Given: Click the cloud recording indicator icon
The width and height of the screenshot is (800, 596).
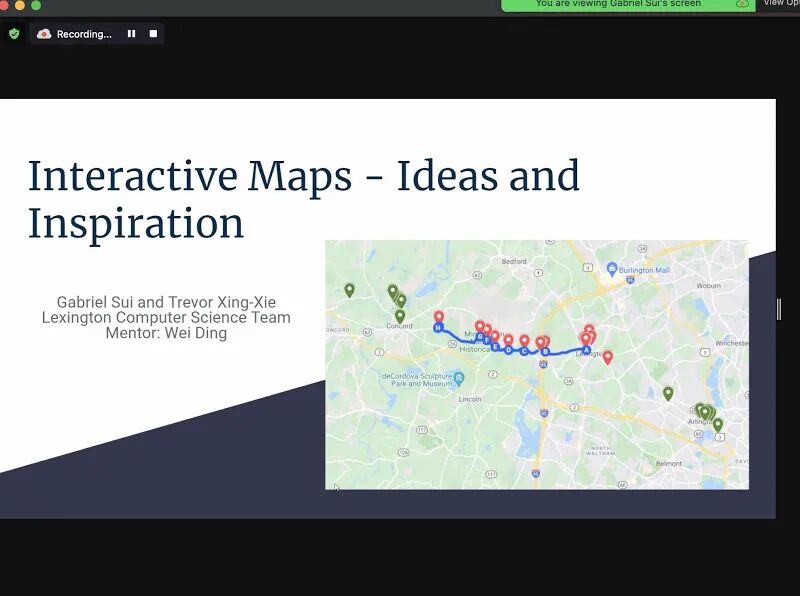Looking at the screenshot, I should pos(44,34).
